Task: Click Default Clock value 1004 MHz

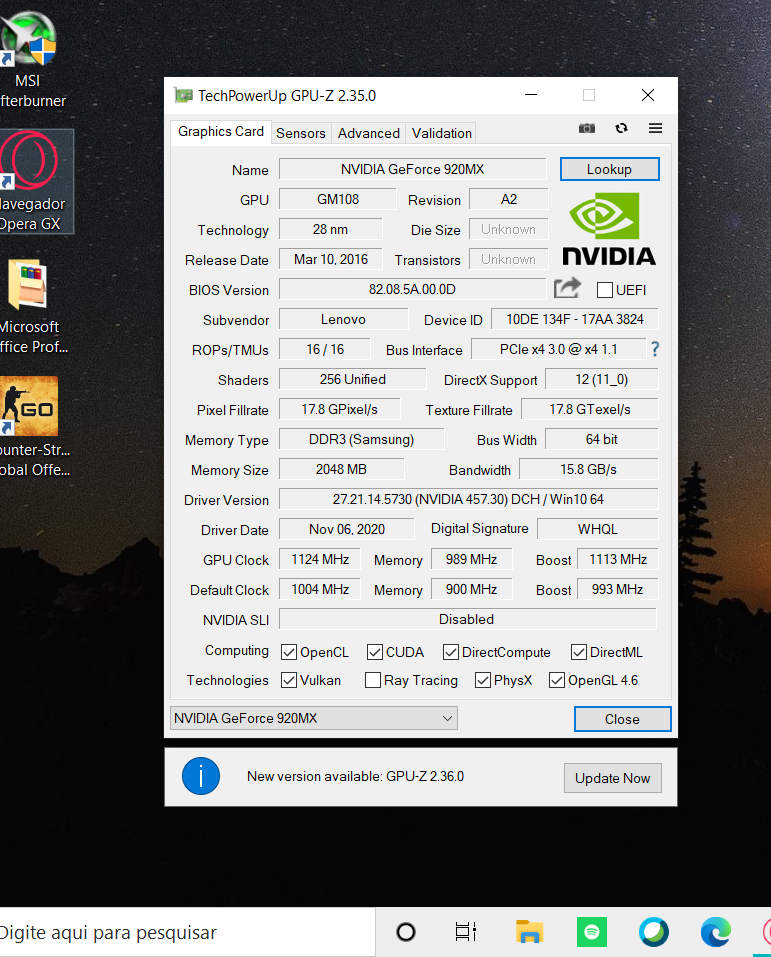Action: coord(320,589)
